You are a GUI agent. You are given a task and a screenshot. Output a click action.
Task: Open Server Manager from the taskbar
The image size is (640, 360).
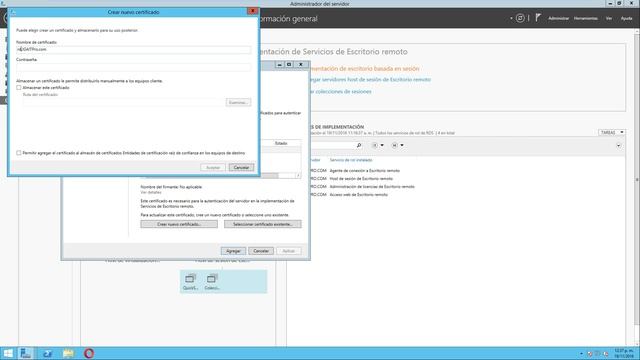pos(26,353)
